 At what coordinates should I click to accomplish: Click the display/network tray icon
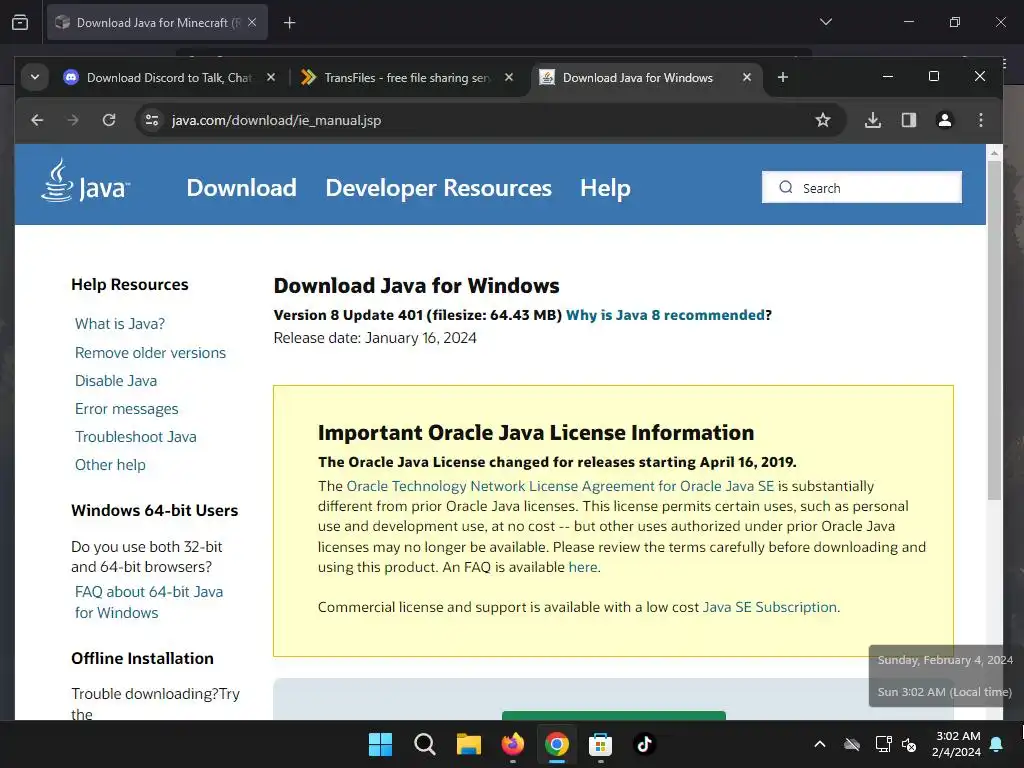883,744
